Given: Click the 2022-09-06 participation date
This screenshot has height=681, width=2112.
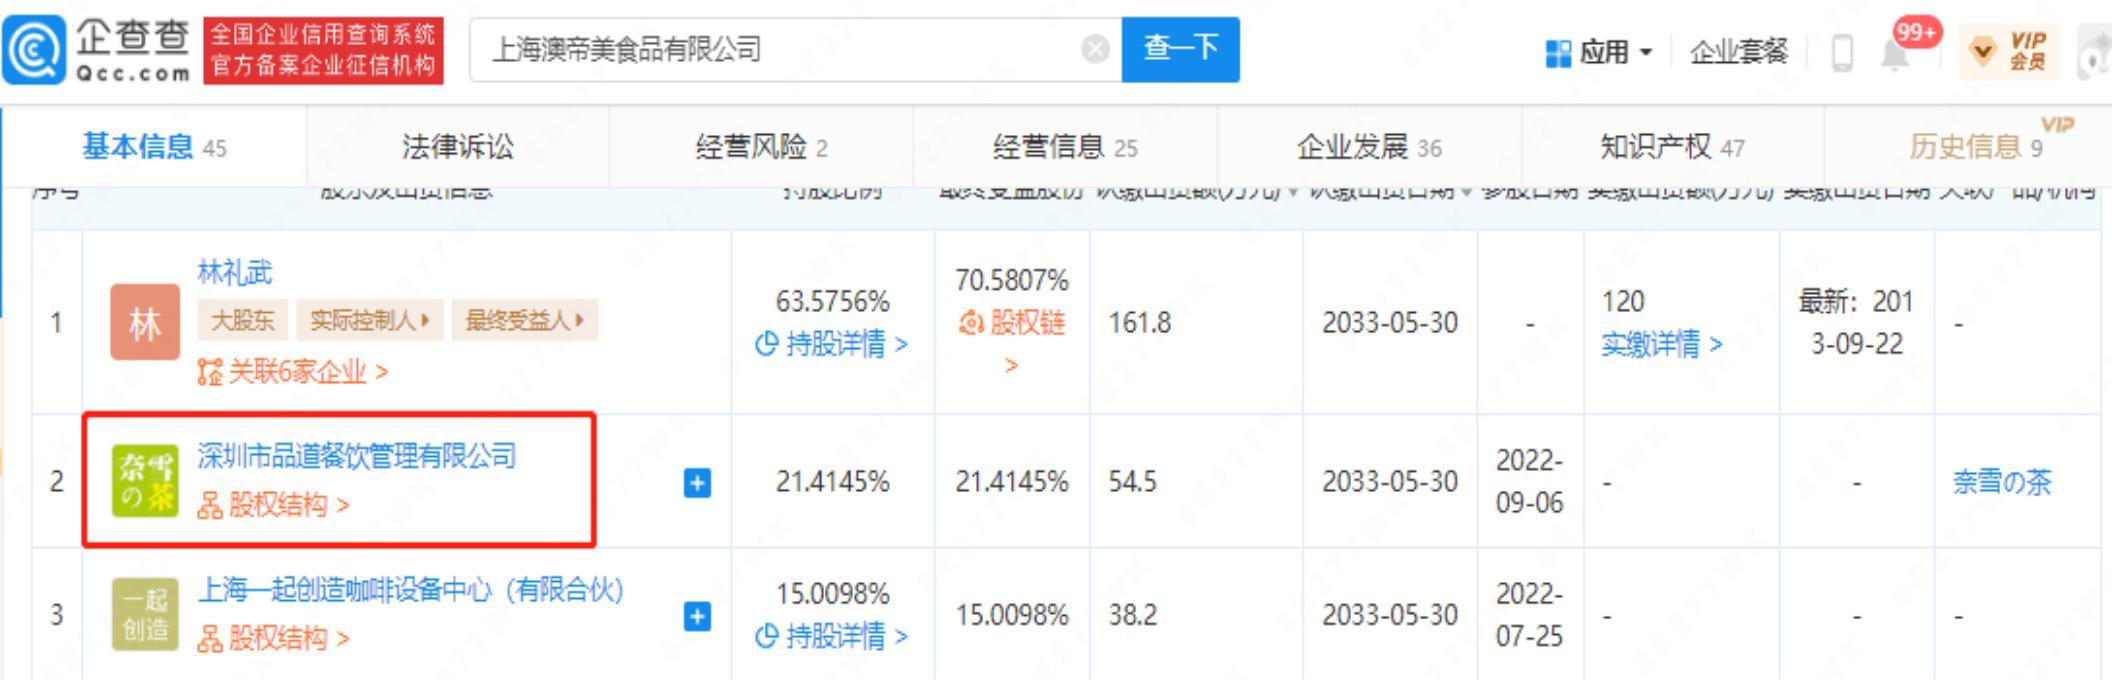Looking at the screenshot, I should 1529,481.
